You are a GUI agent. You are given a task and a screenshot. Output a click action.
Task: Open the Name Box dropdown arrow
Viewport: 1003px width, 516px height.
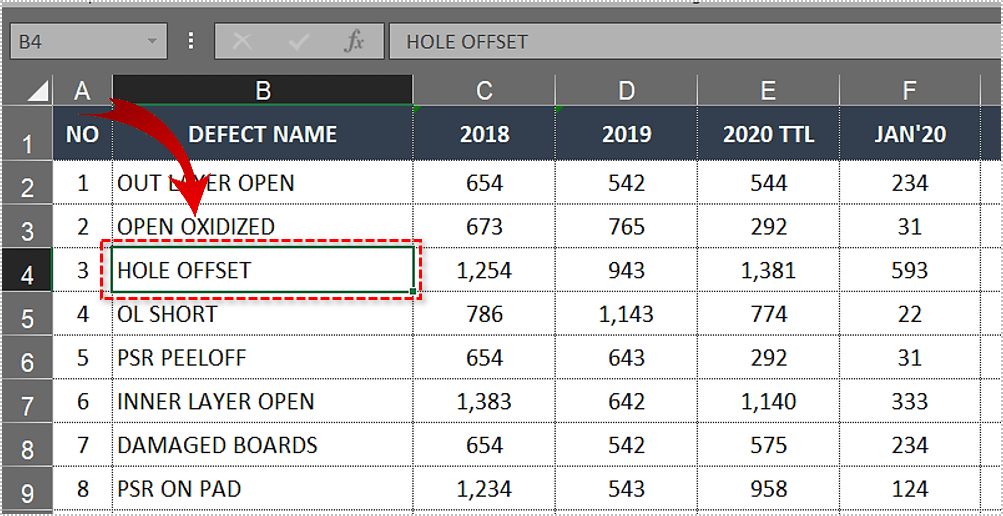[x=153, y=42]
